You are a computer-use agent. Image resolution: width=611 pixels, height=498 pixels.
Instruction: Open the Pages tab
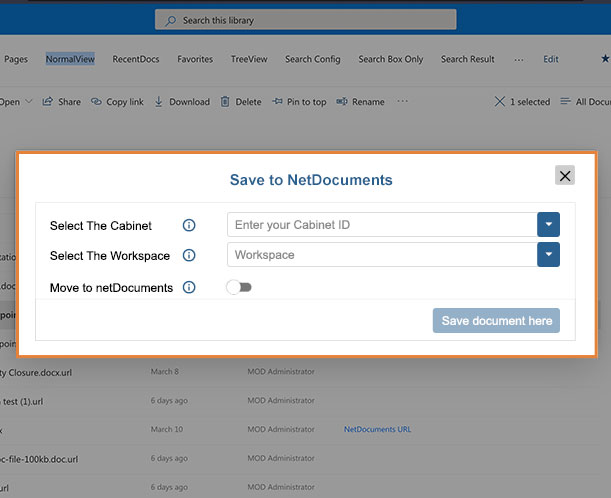[x=16, y=59]
